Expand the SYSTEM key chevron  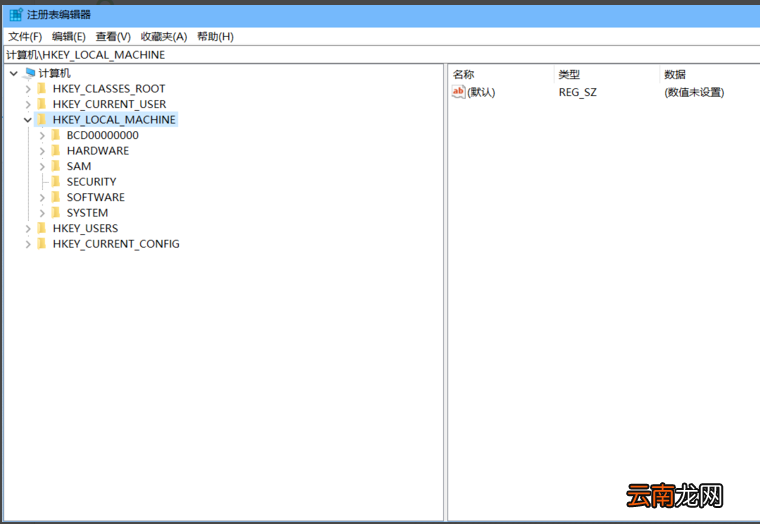coord(42,213)
